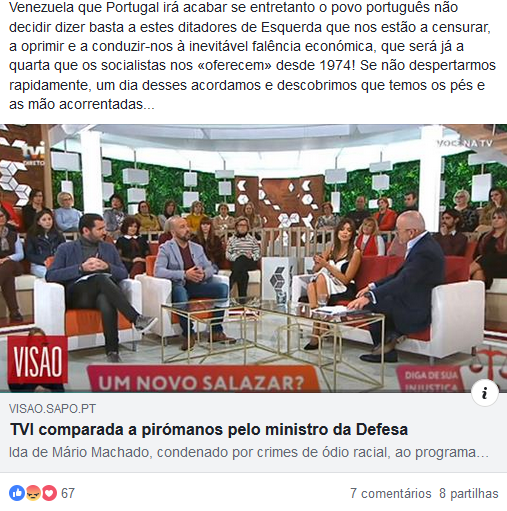The image size is (507, 511).
Task: Click the UM NOVO SALAZAR? banner
Action: (201, 379)
